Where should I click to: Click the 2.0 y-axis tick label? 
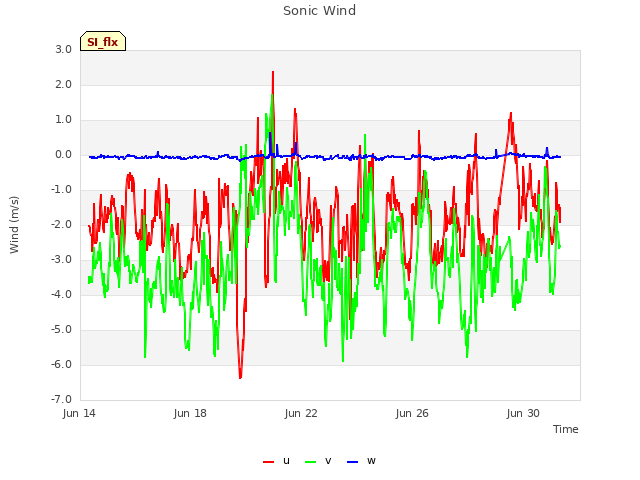[x=64, y=84]
